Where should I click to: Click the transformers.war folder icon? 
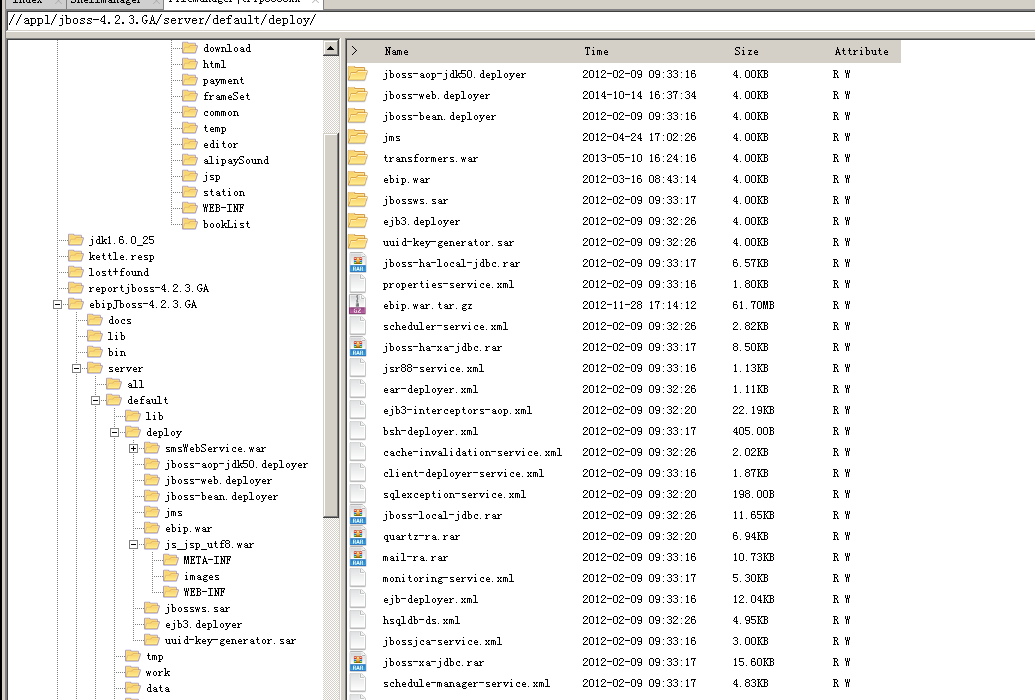click(x=358, y=158)
